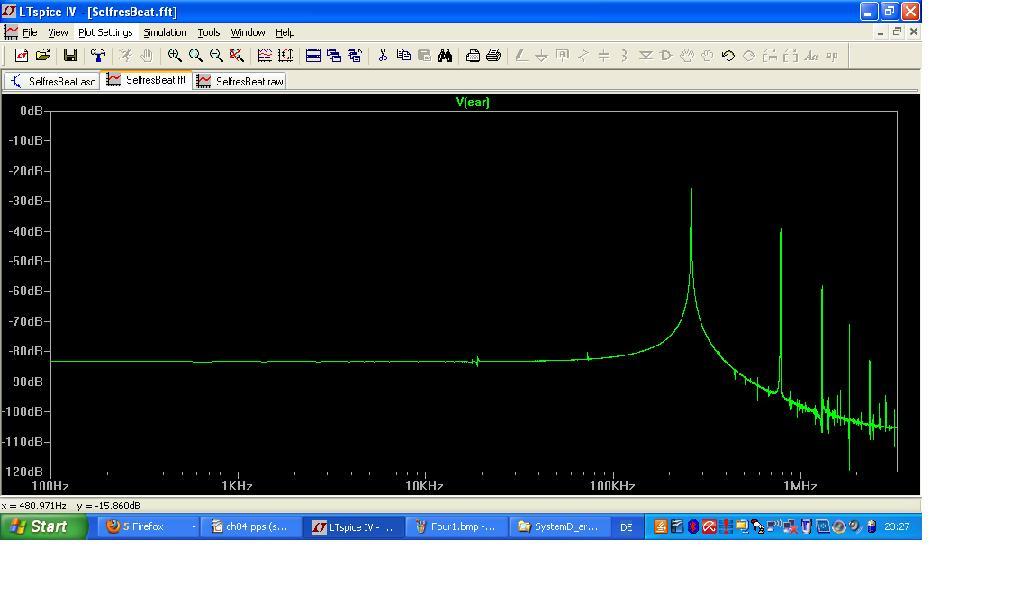Image resolution: width=1024 pixels, height=600 pixels.
Task: Open the Control Panel hammer icon
Action: (98, 56)
